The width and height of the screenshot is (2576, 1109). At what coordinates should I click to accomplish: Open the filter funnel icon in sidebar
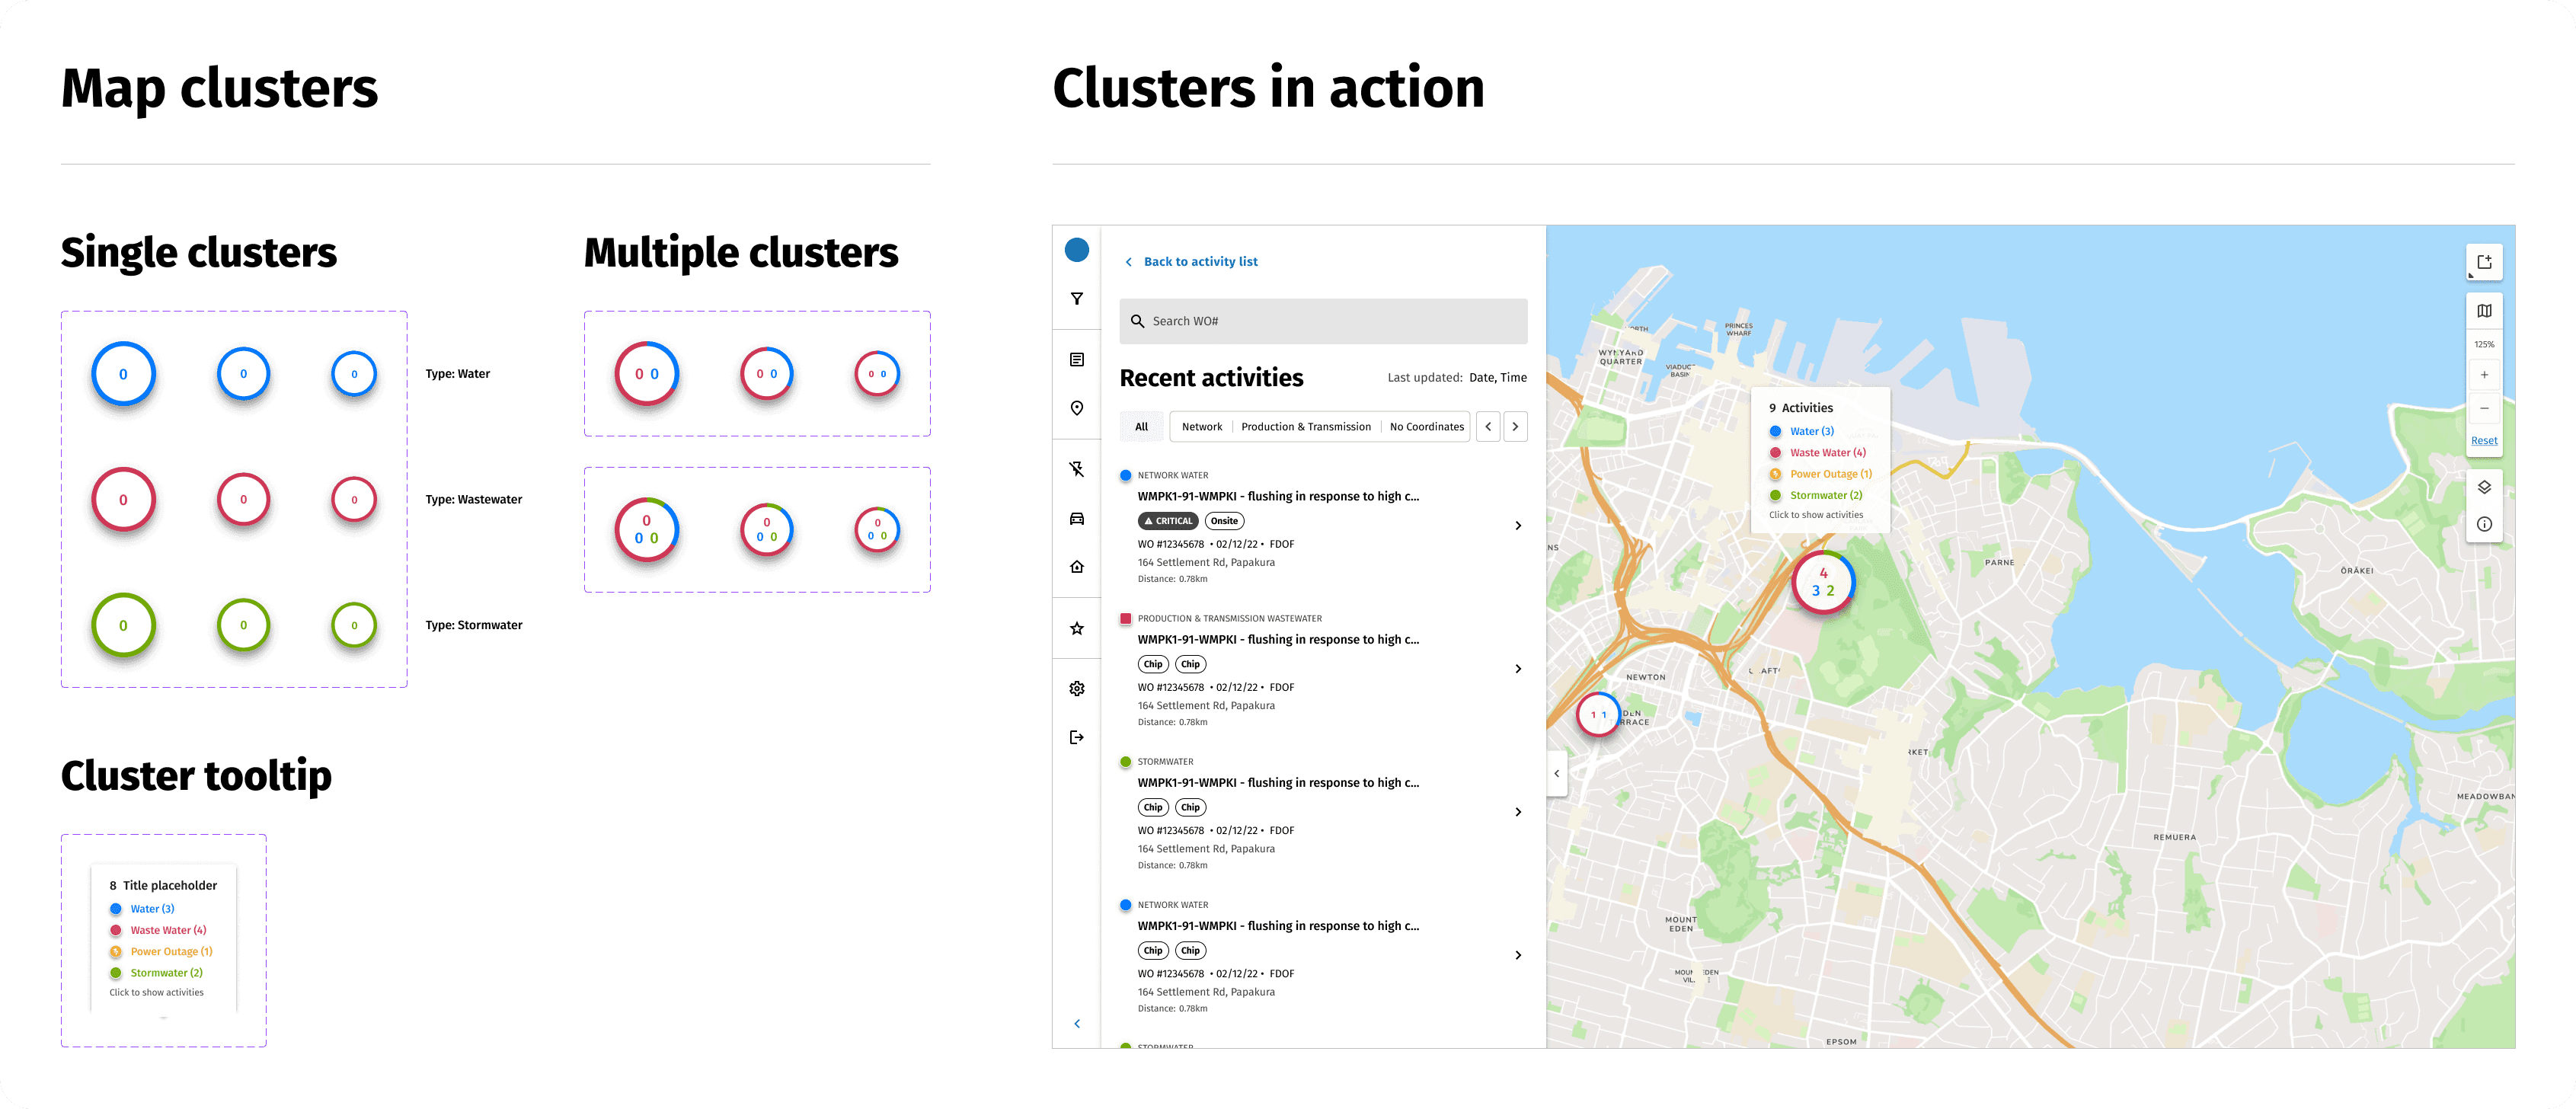tap(1077, 299)
